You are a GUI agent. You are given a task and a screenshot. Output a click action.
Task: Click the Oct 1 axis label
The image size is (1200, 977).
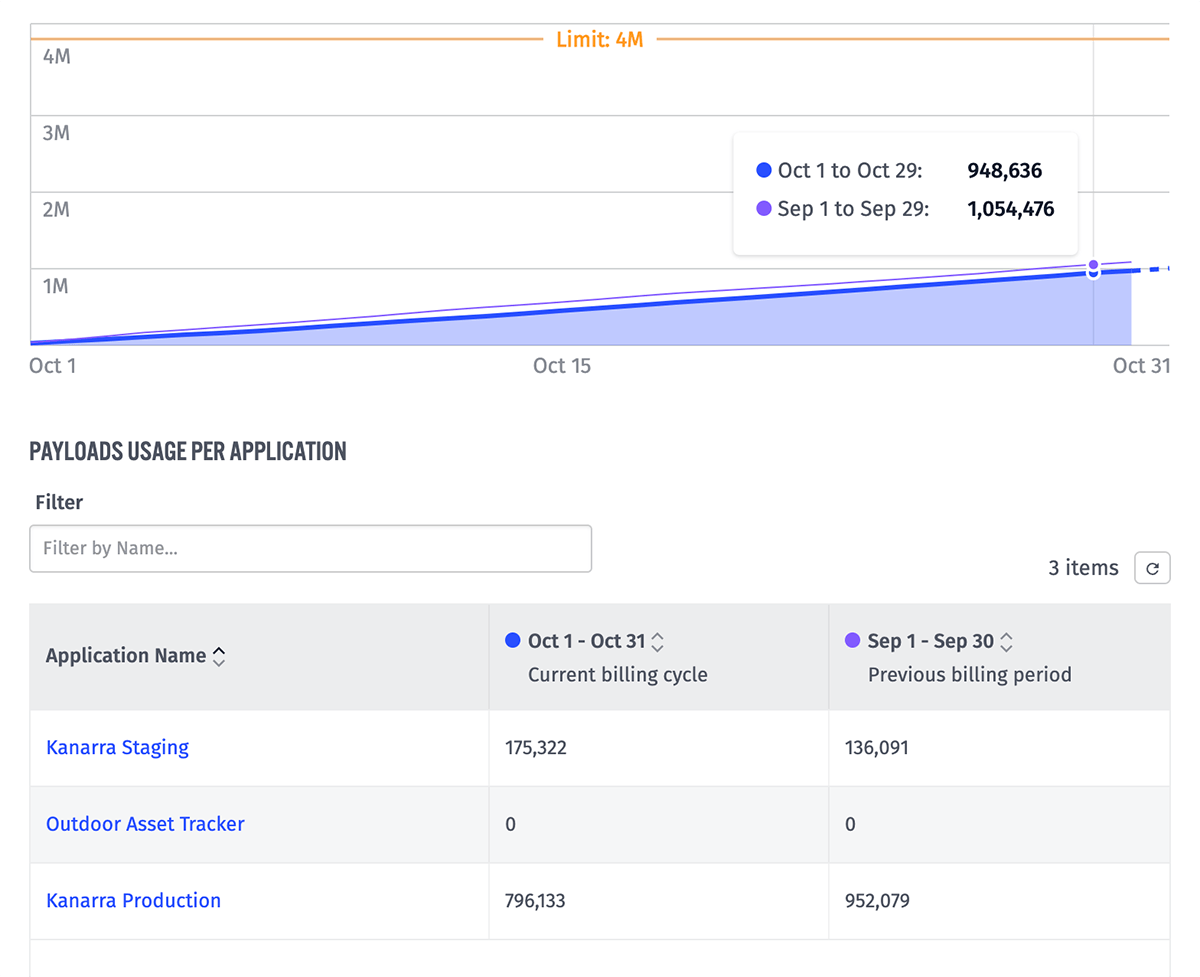[53, 366]
